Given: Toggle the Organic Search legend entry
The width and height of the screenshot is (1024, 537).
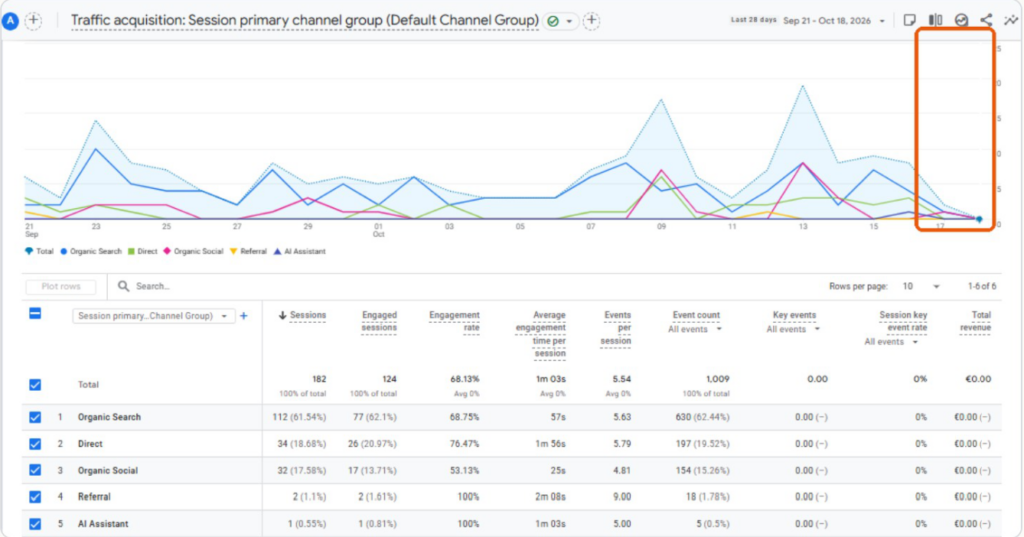Looking at the screenshot, I should pos(91,252).
